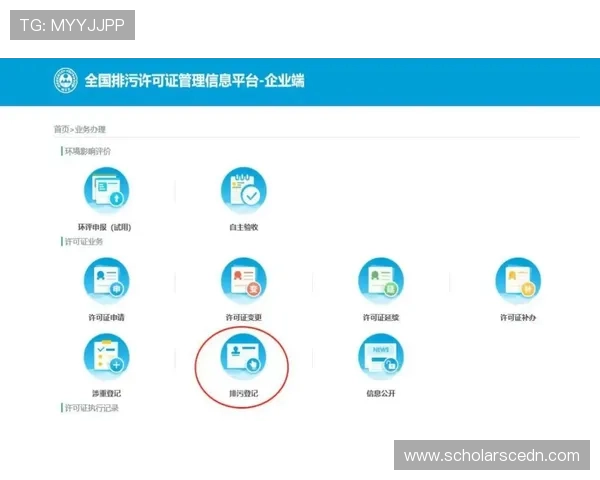Click the 环评申报 (试用) text label

[104, 227]
